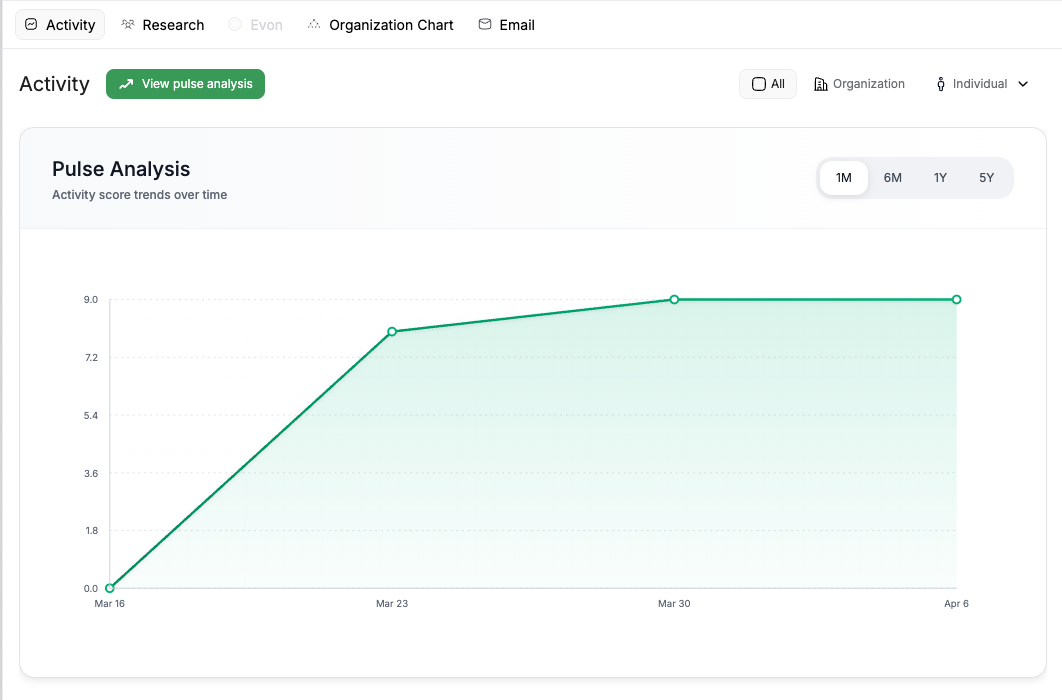Open the Organization Chart tab
1062x700 pixels.
coord(381,24)
